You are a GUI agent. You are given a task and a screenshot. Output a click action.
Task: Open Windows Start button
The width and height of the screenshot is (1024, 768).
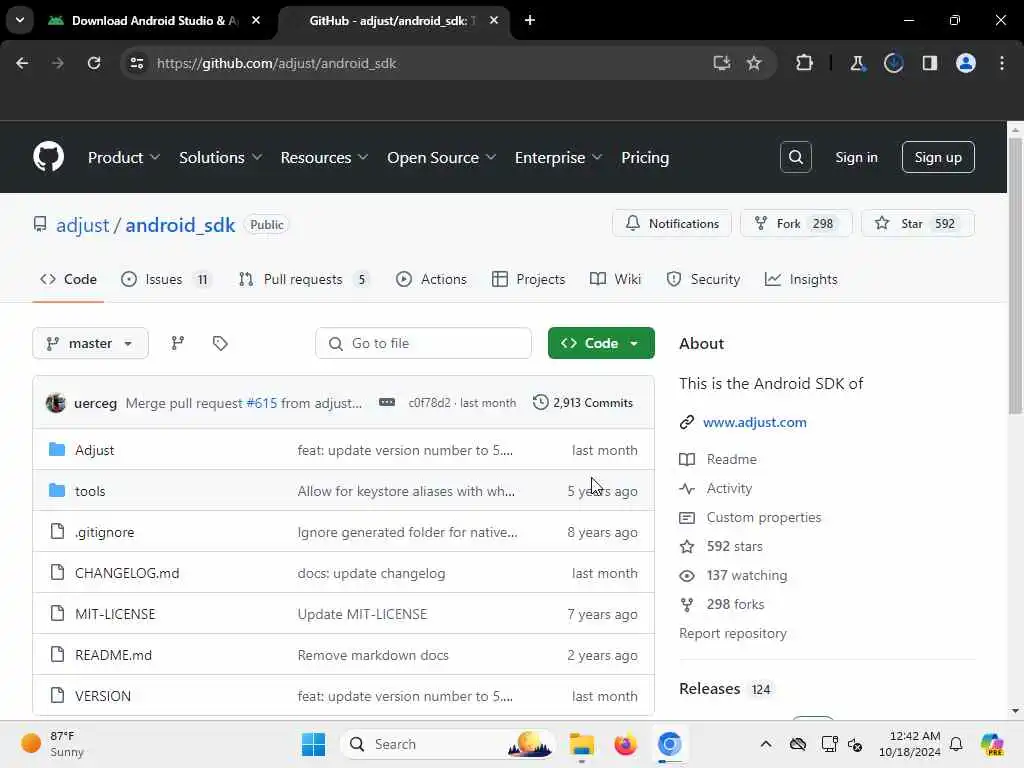(313, 744)
